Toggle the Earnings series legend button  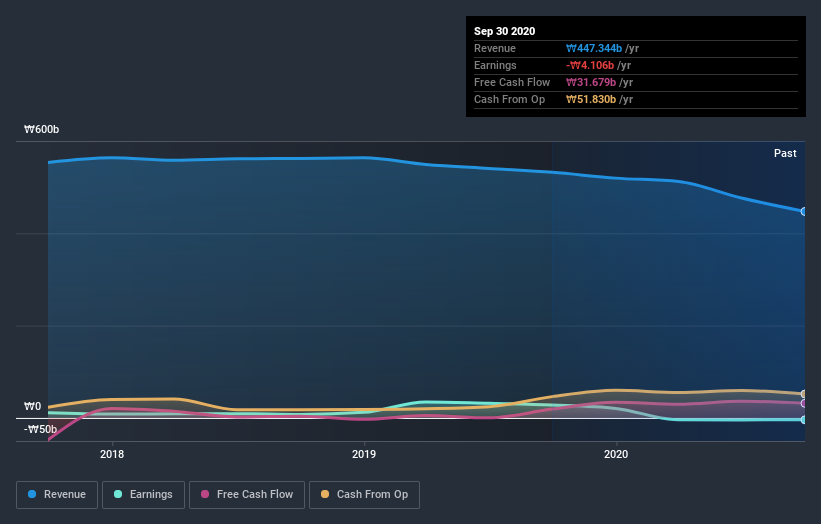tap(143, 495)
